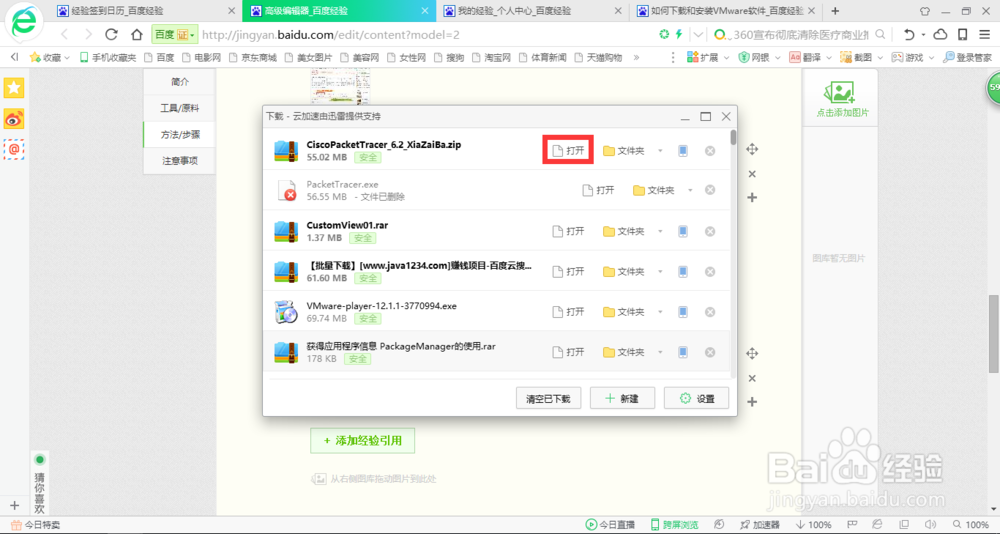Open download 设置 button
This screenshot has width=1000, height=534.
696,398
